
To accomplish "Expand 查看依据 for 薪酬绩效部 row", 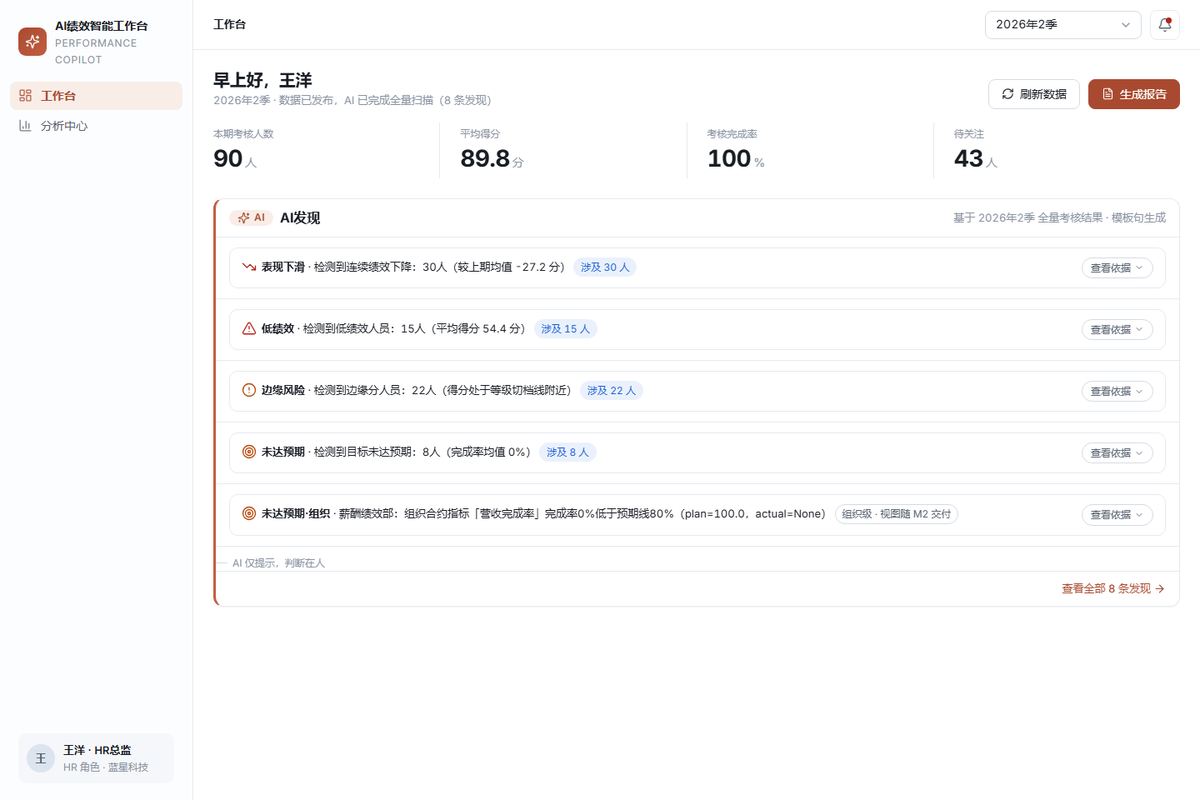I will [x=1117, y=515].
